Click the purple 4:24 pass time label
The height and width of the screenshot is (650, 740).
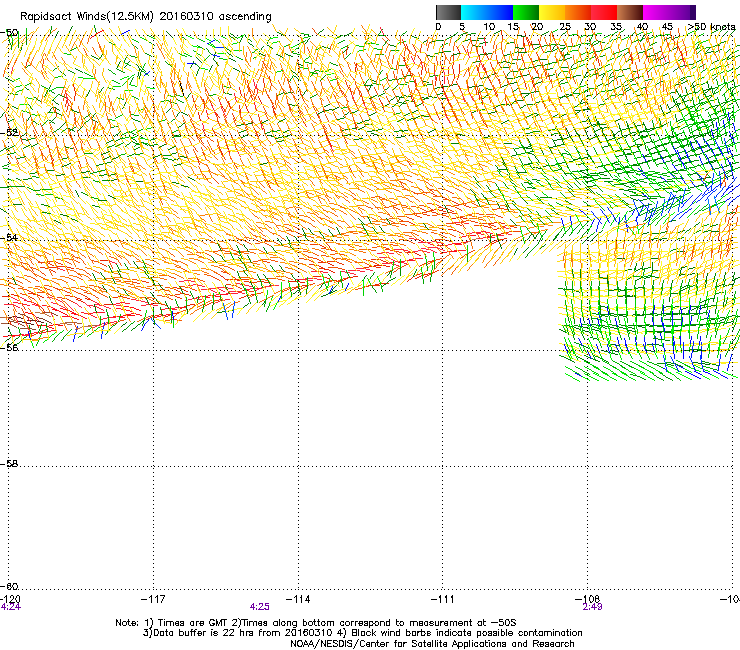11,607
